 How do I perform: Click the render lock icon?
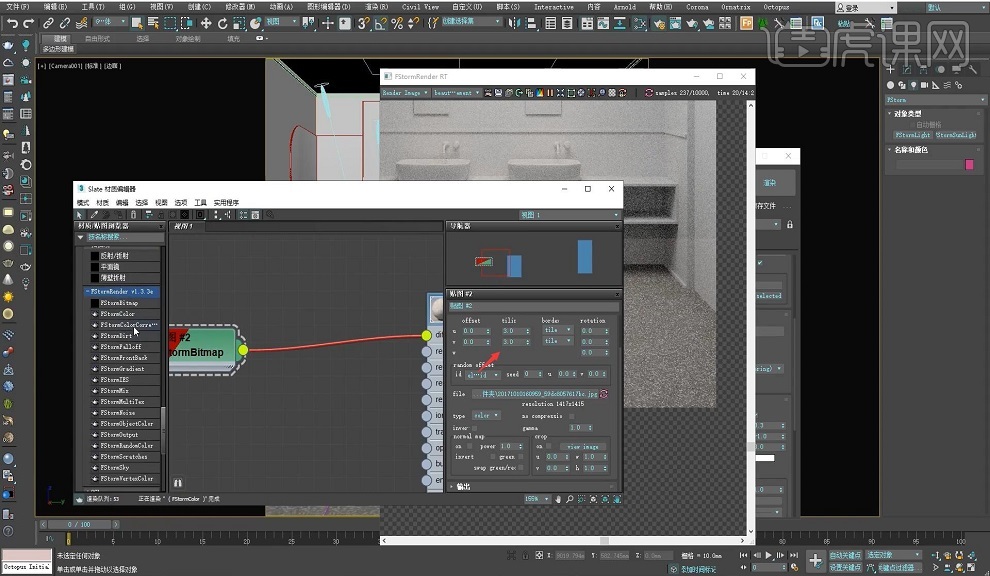click(790, 225)
